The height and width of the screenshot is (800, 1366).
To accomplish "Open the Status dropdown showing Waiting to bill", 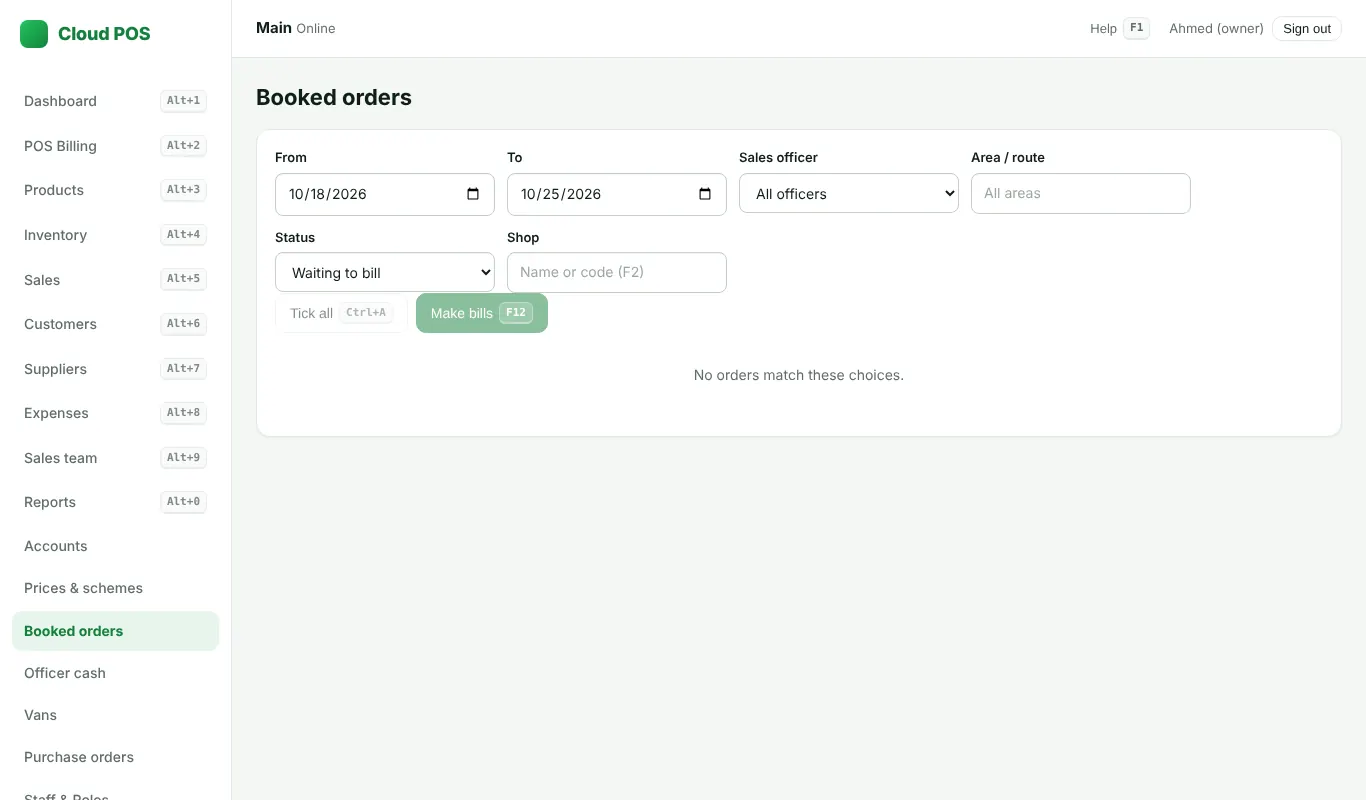I will point(385,273).
